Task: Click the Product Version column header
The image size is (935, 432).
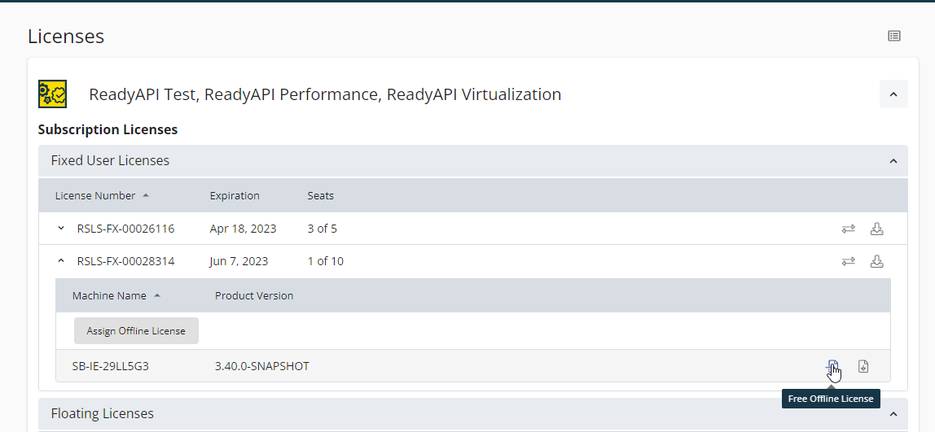Action: point(254,296)
